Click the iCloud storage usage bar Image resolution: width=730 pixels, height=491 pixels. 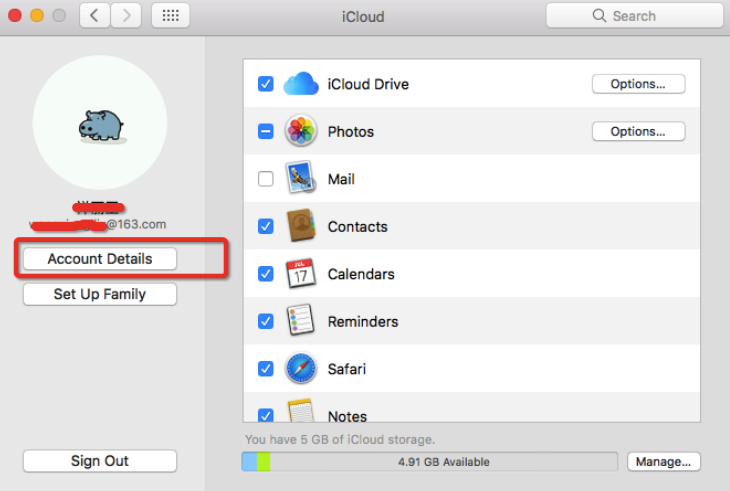pyautogui.click(x=430, y=462)
